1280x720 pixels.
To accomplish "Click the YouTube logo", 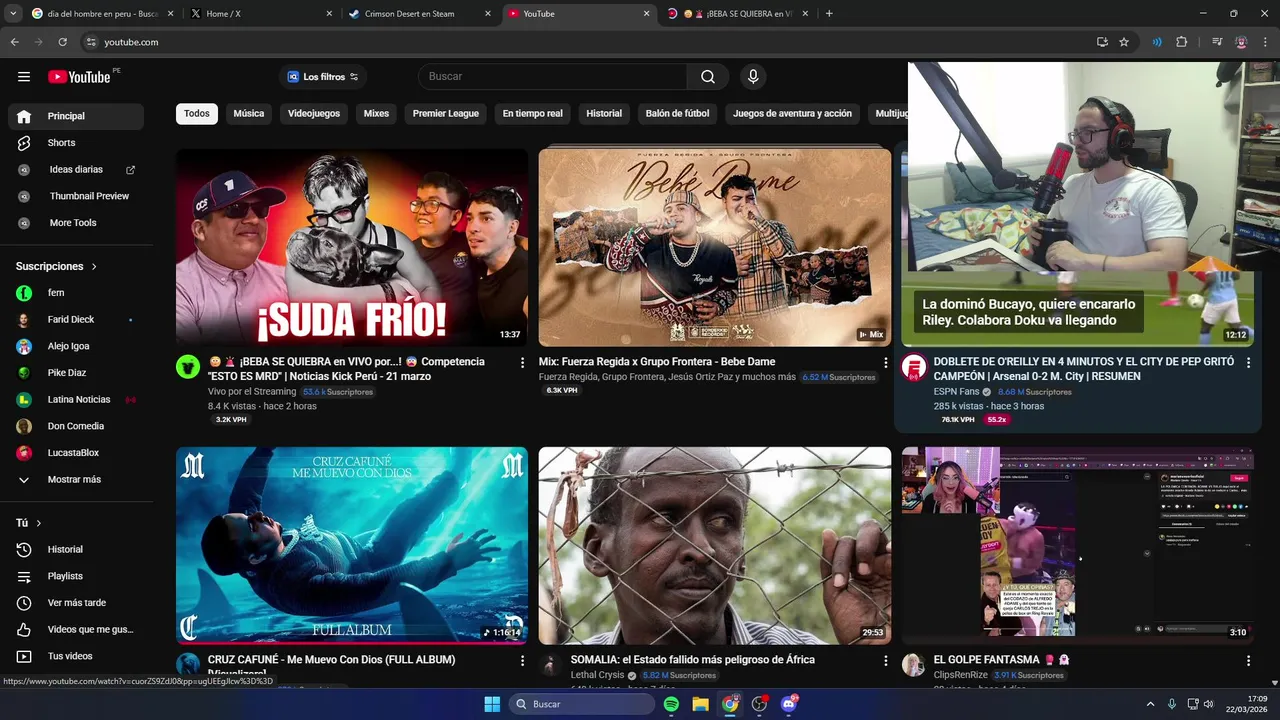I will tap(79, 77).
